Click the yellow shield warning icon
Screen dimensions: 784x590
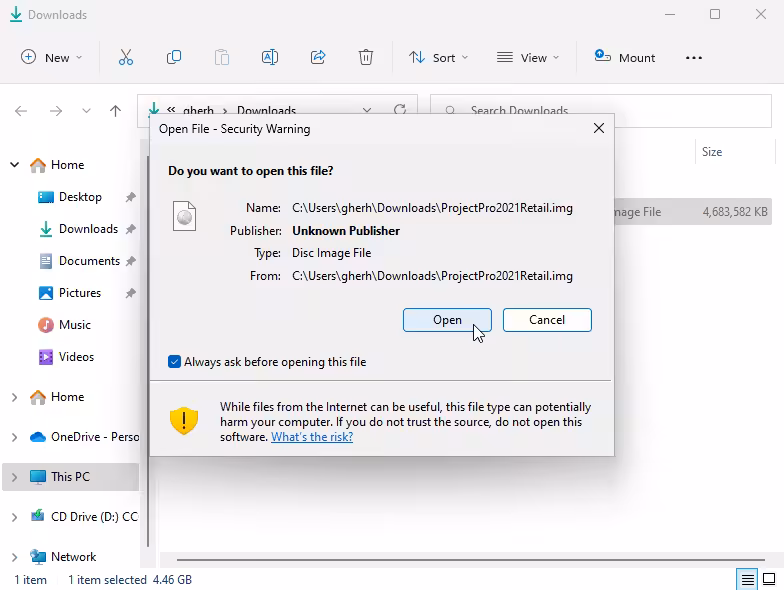pos(184,420)
